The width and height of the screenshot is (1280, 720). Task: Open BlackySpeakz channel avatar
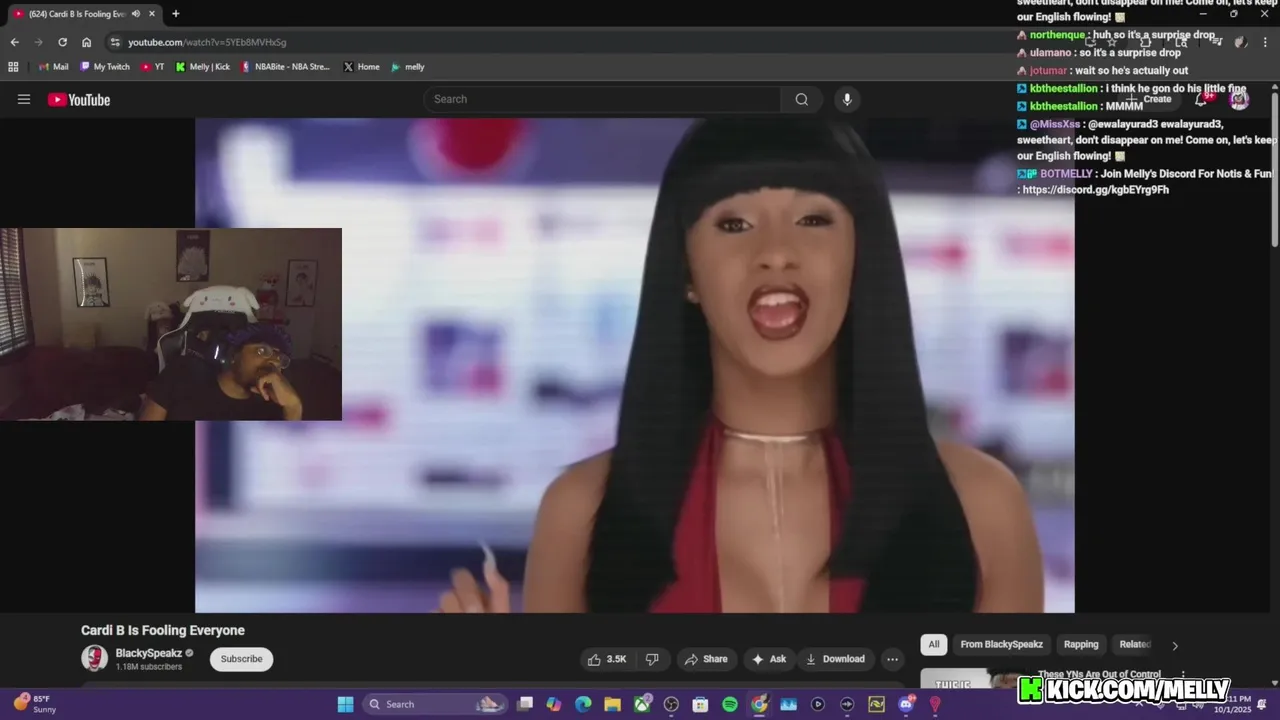(94, 658)
